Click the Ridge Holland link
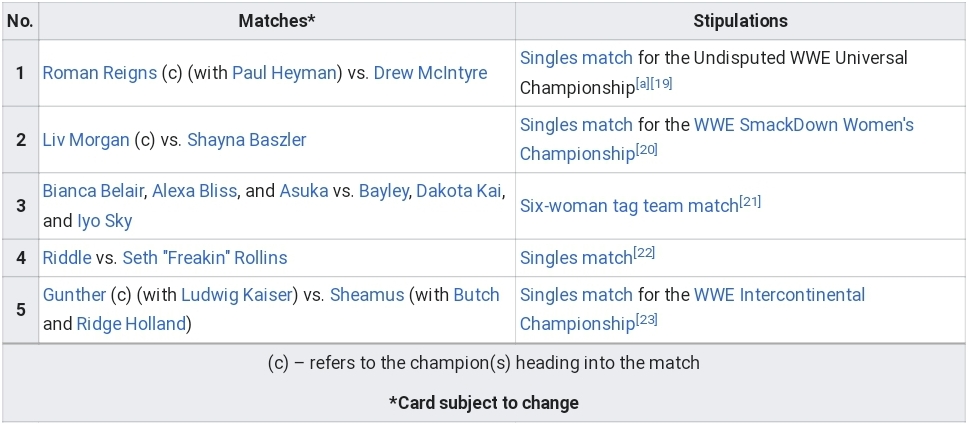 131,323
